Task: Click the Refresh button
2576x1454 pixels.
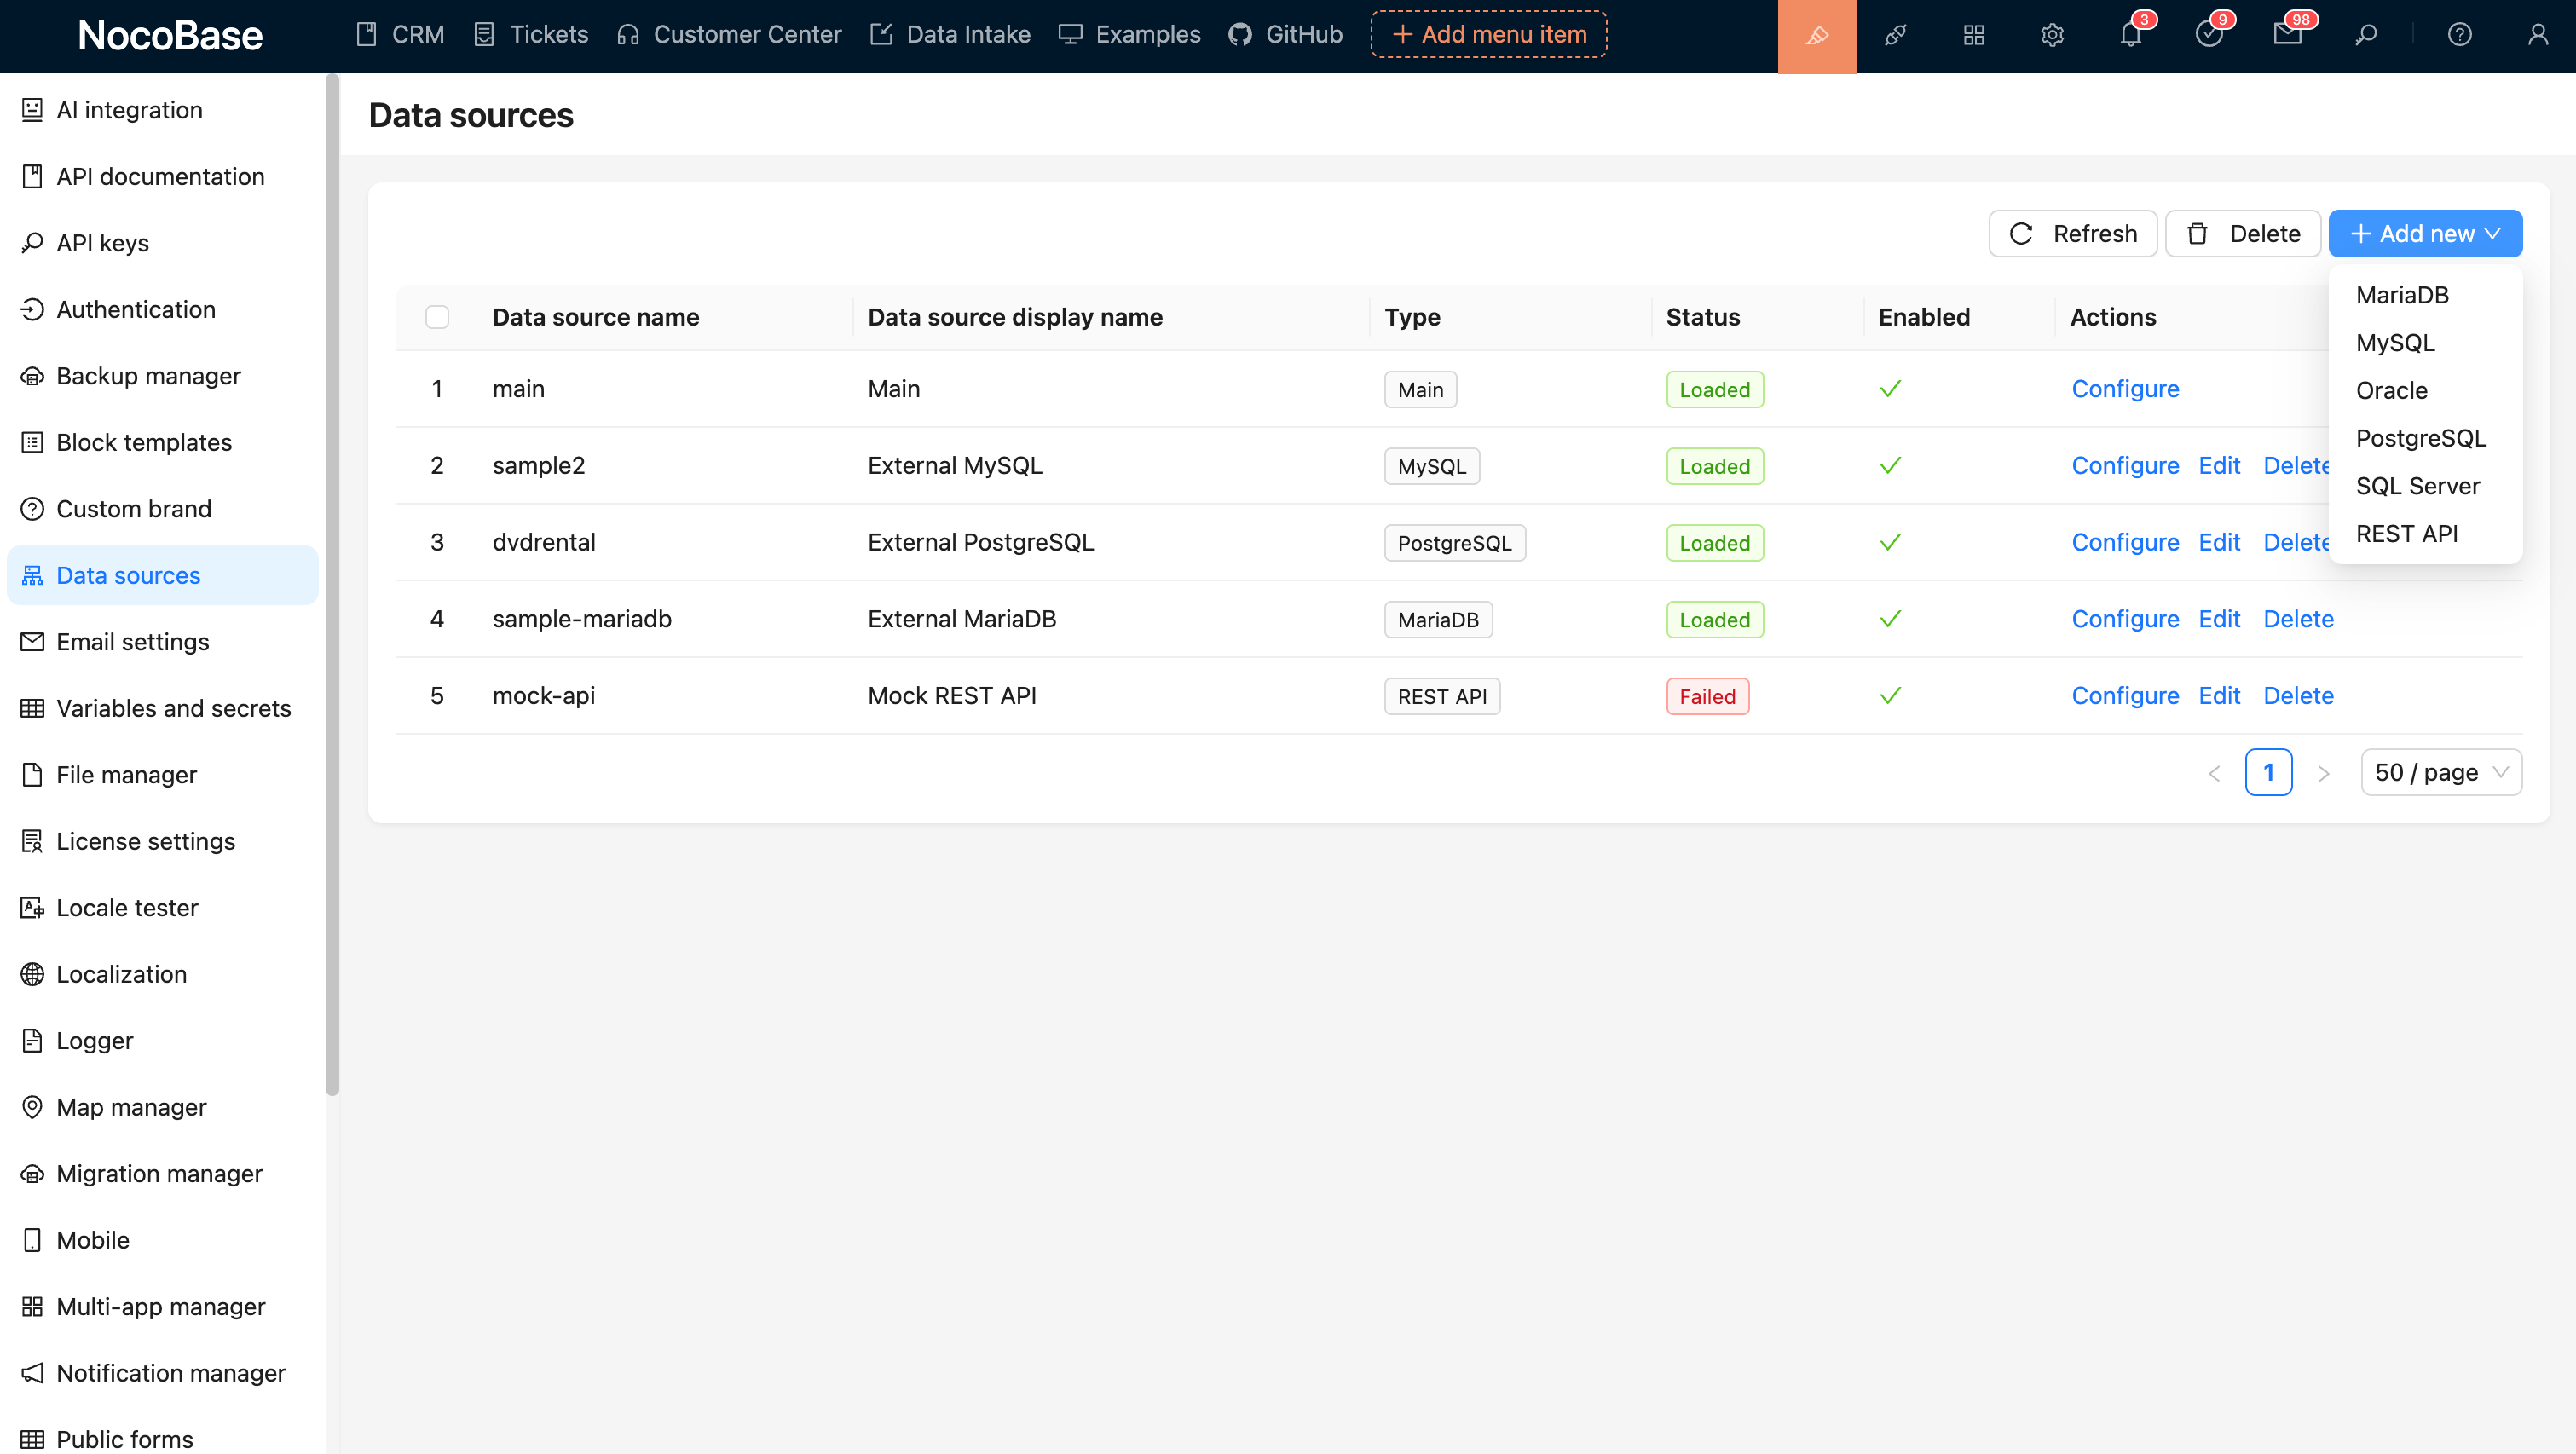Action: point(2073,234)
